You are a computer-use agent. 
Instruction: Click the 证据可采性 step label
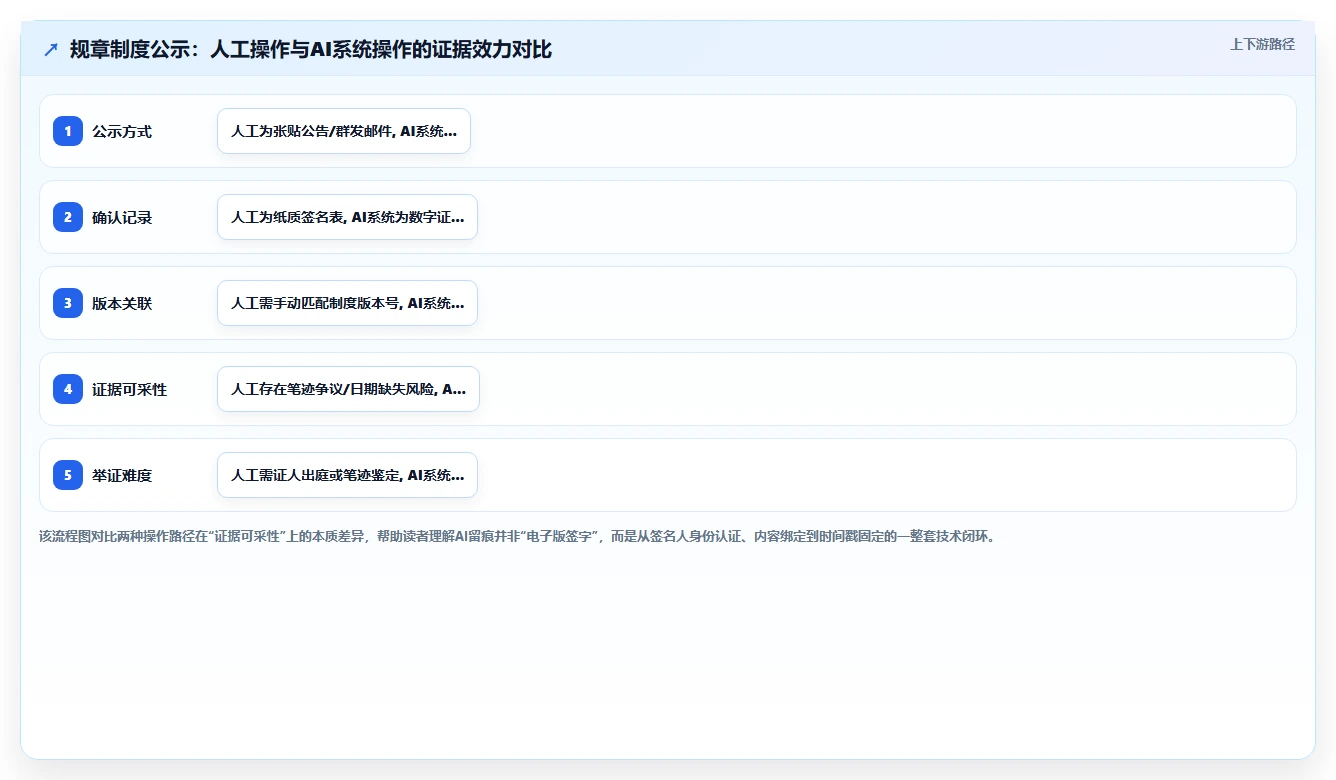[130, 390]
